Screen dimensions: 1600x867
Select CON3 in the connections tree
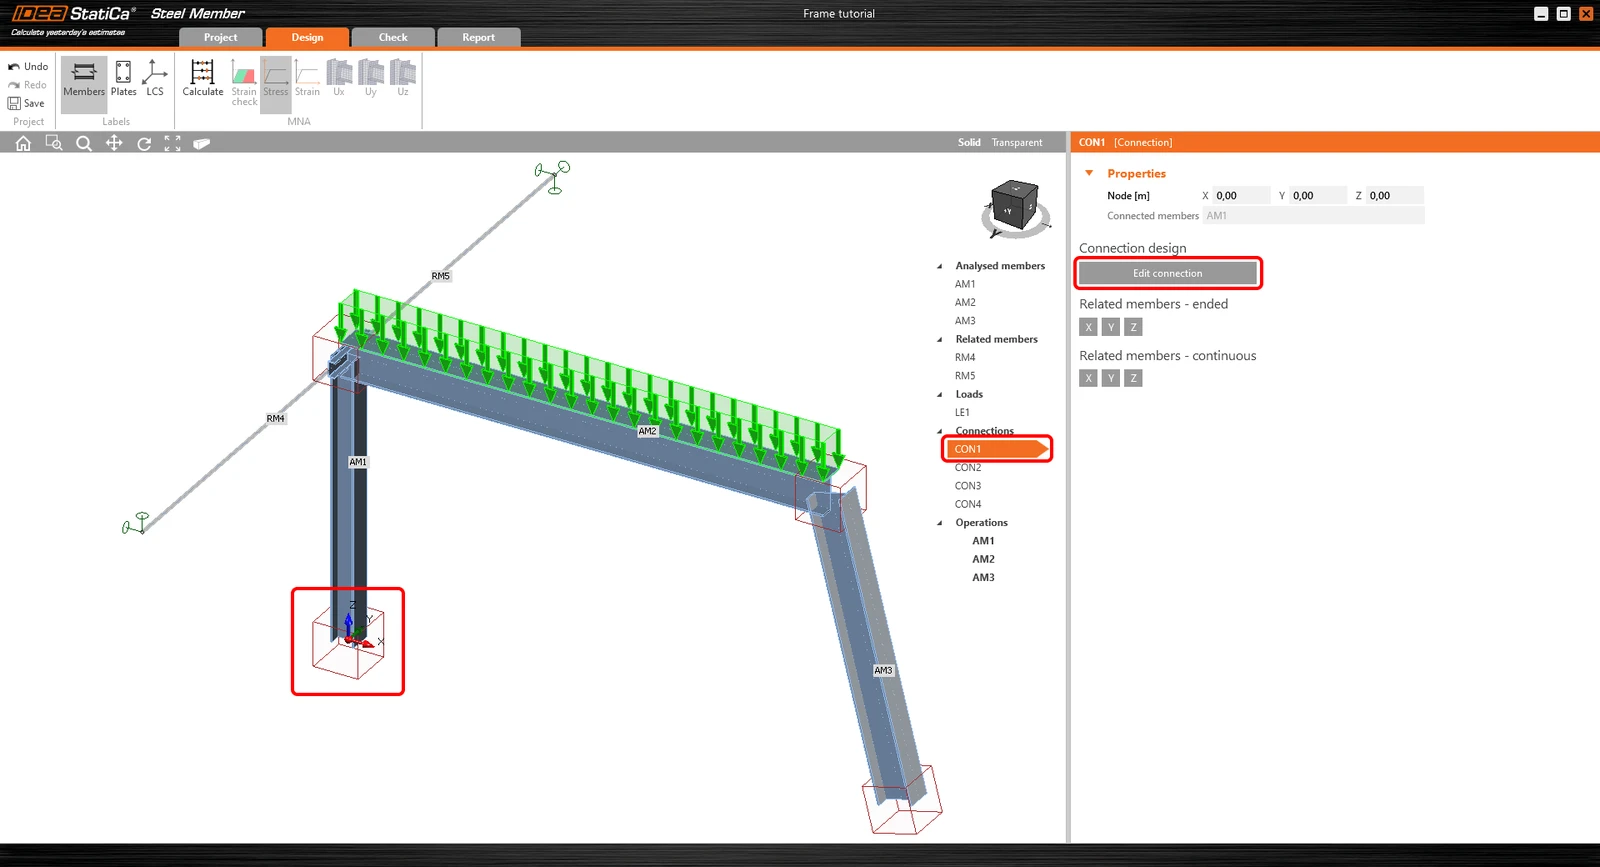(968, 486)
